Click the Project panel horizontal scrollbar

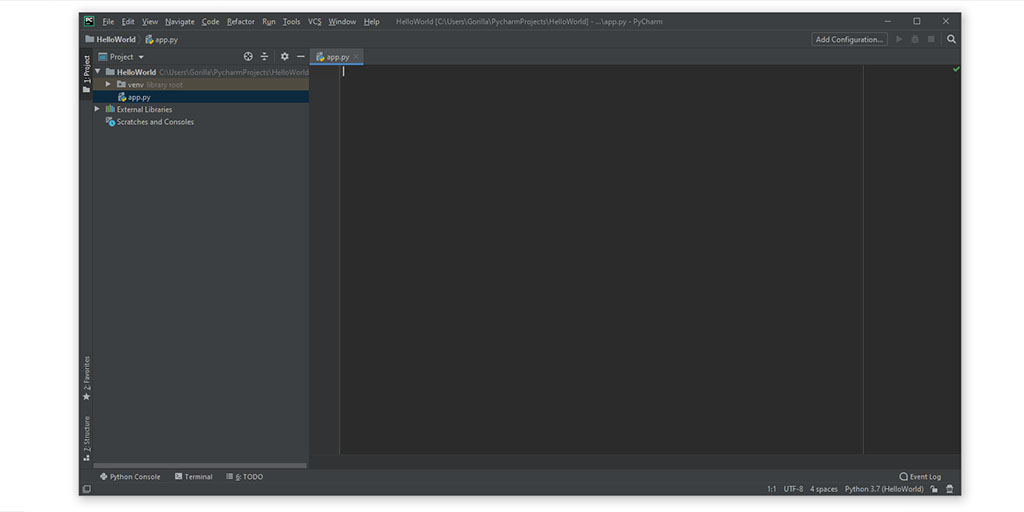click(200, 466)
